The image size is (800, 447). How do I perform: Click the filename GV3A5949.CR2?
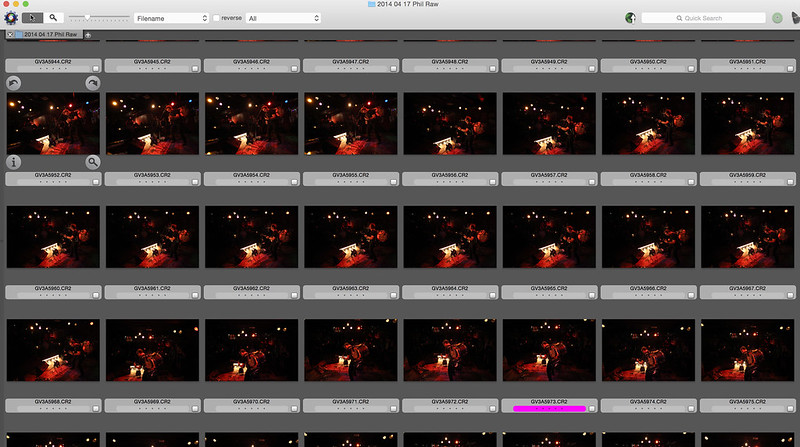coord(549,62)
